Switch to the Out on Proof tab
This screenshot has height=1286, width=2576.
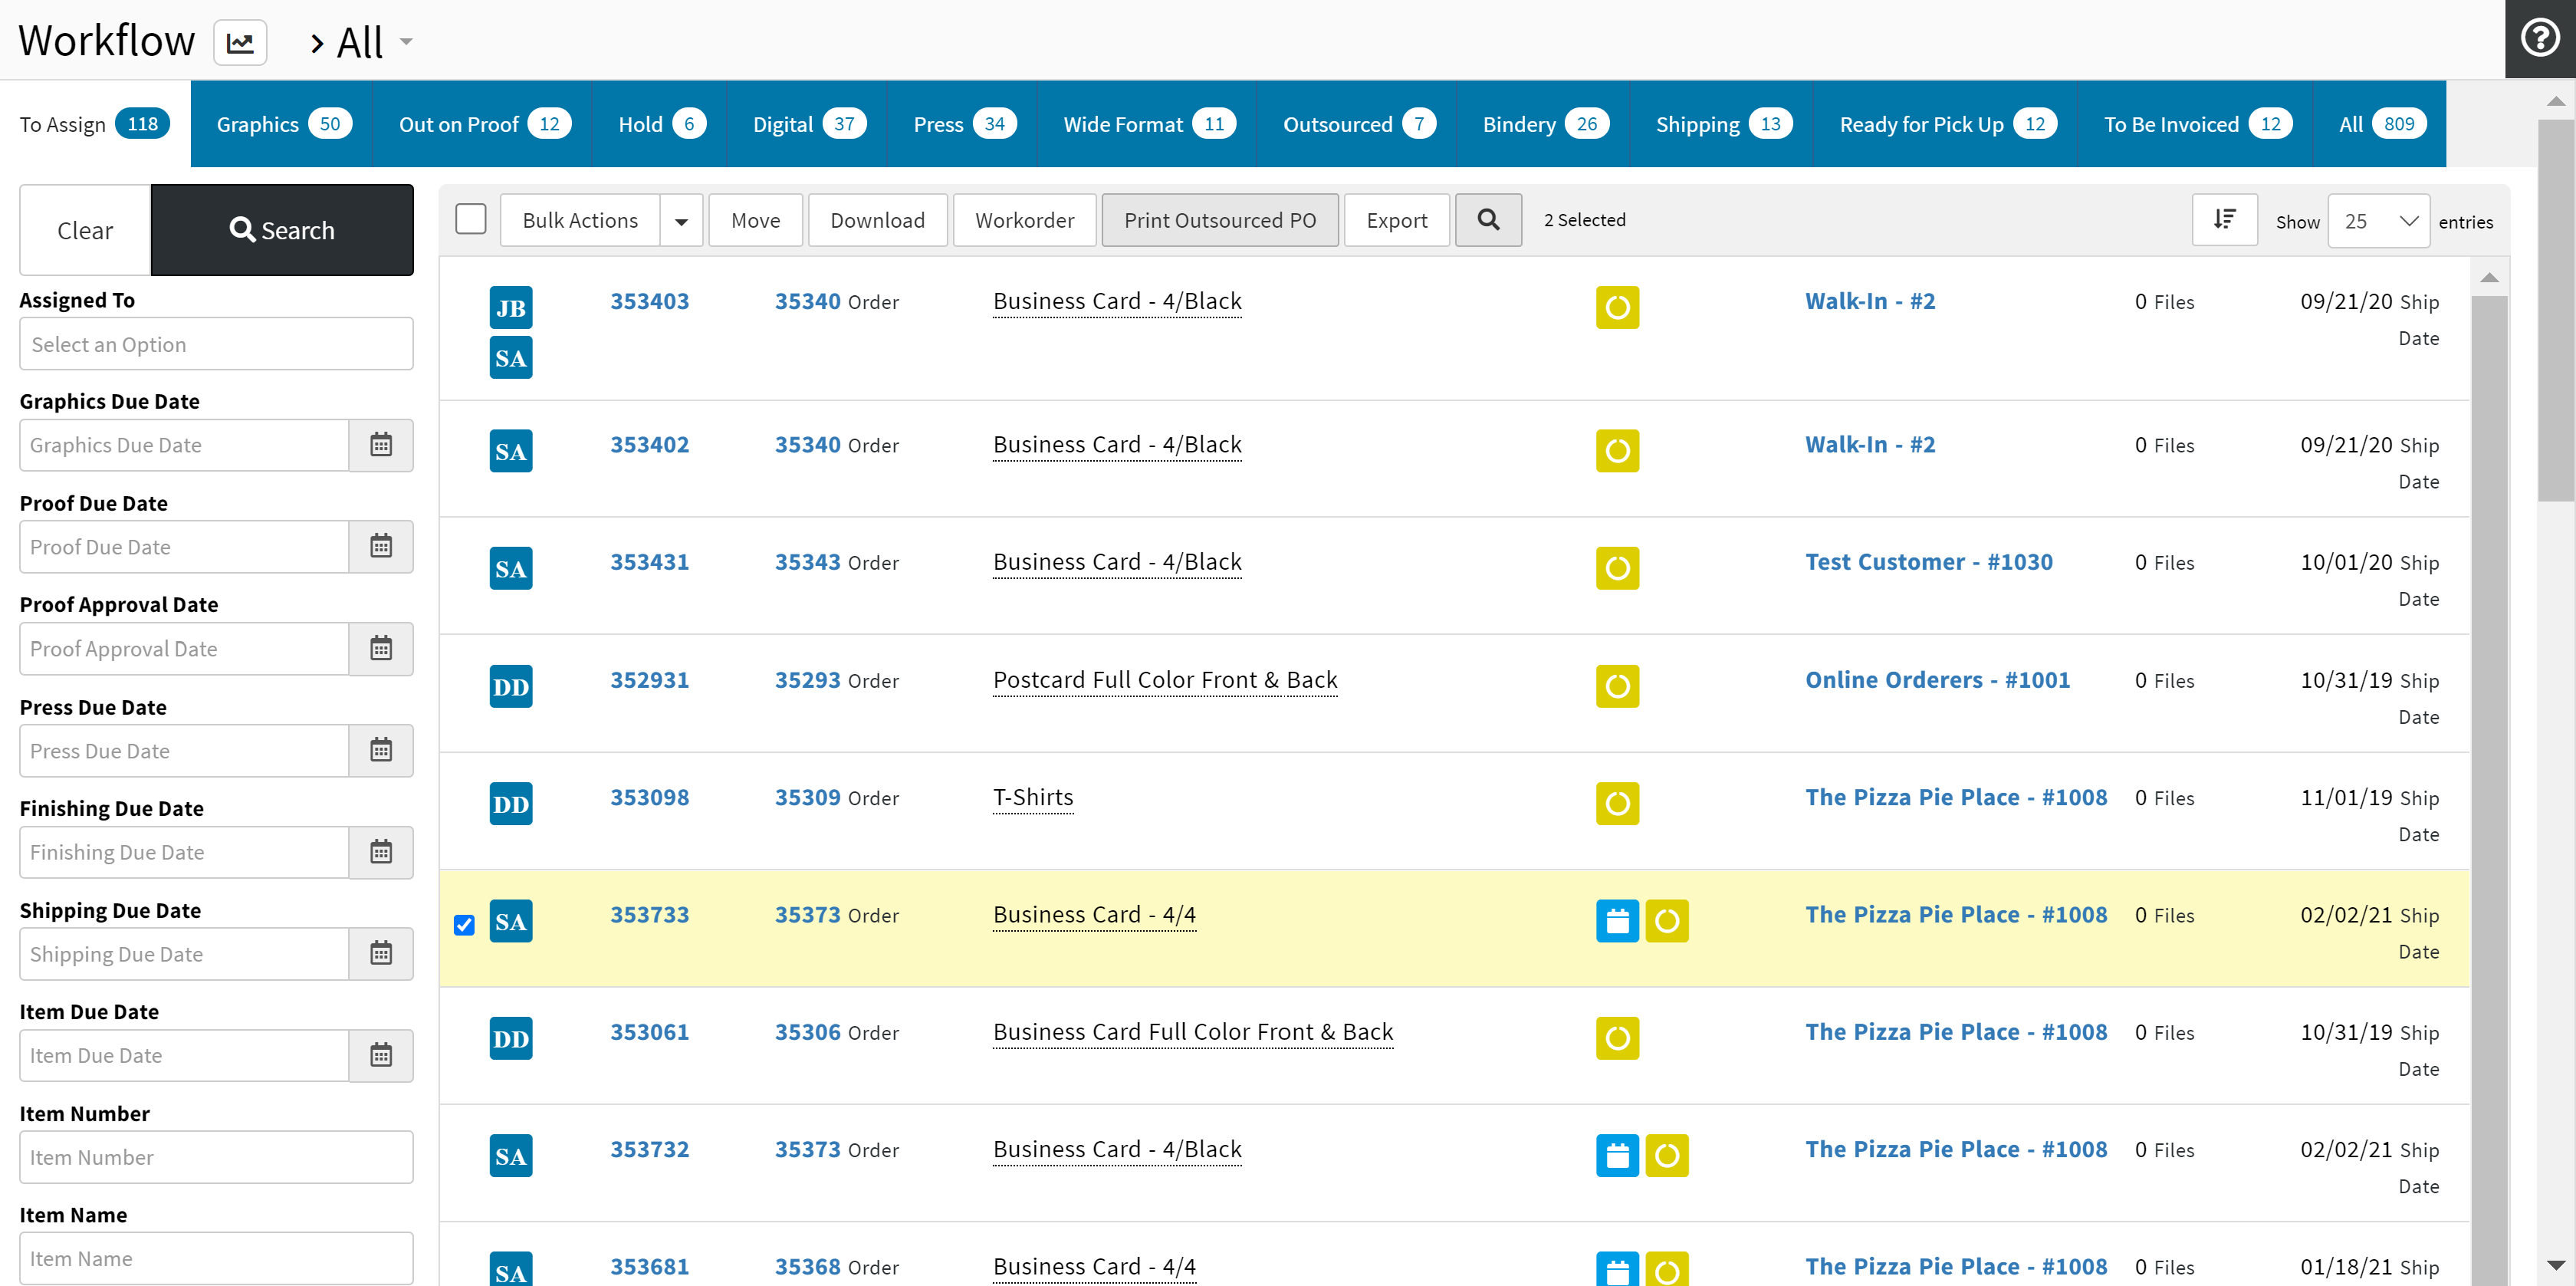point(483,124)
